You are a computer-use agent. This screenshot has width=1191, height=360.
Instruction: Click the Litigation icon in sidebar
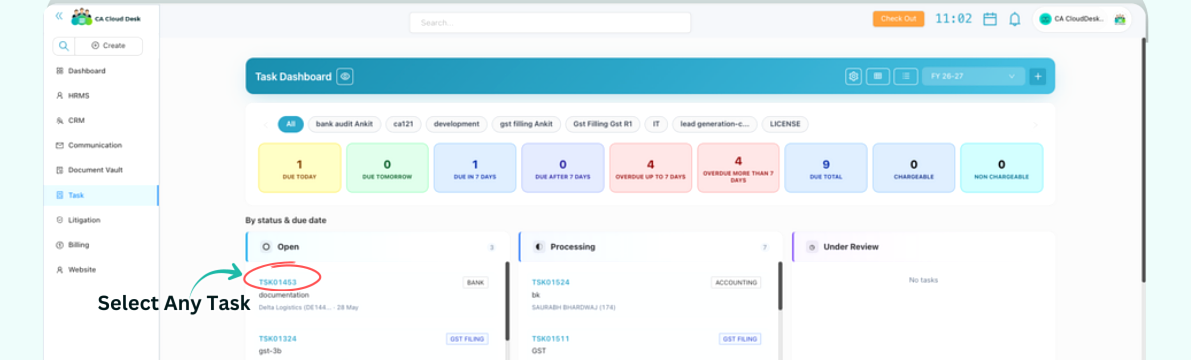[x=59, y=219]
